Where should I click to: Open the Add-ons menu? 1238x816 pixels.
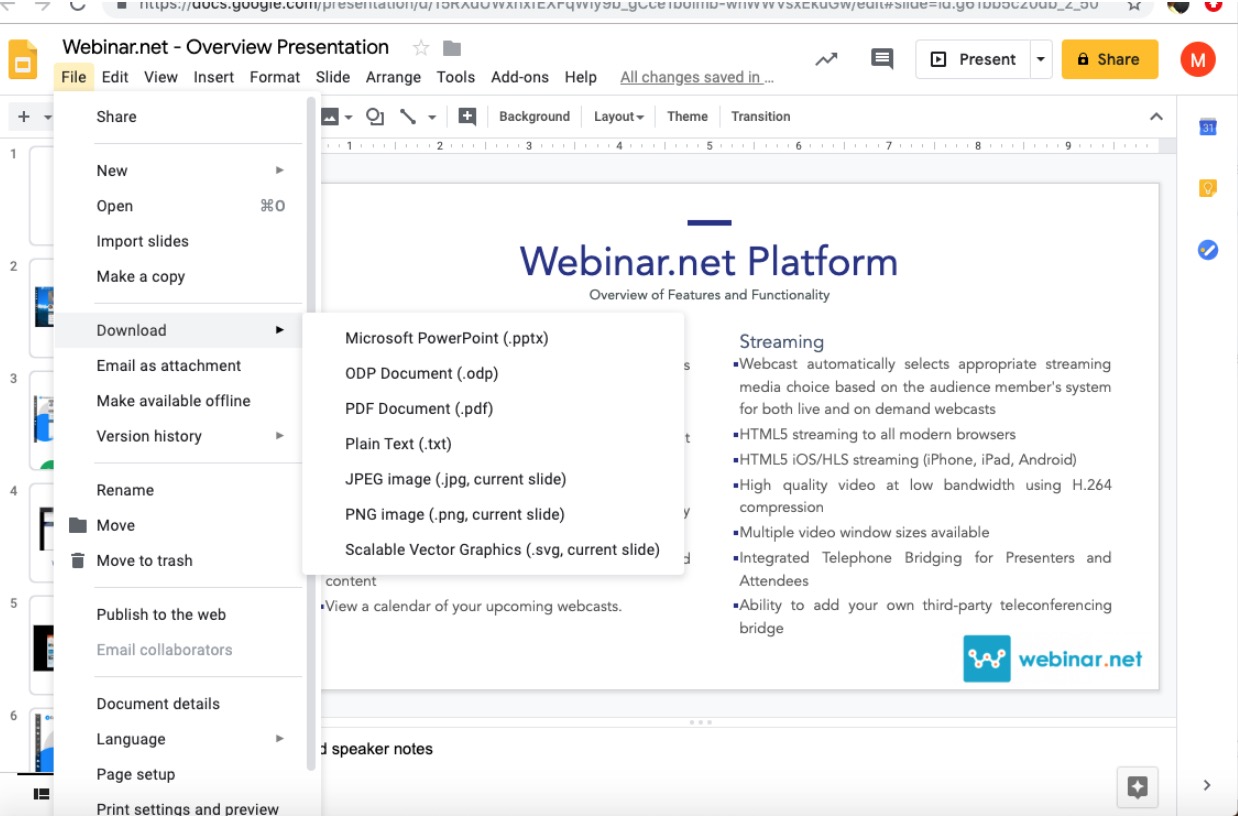[x=520, y=77]
